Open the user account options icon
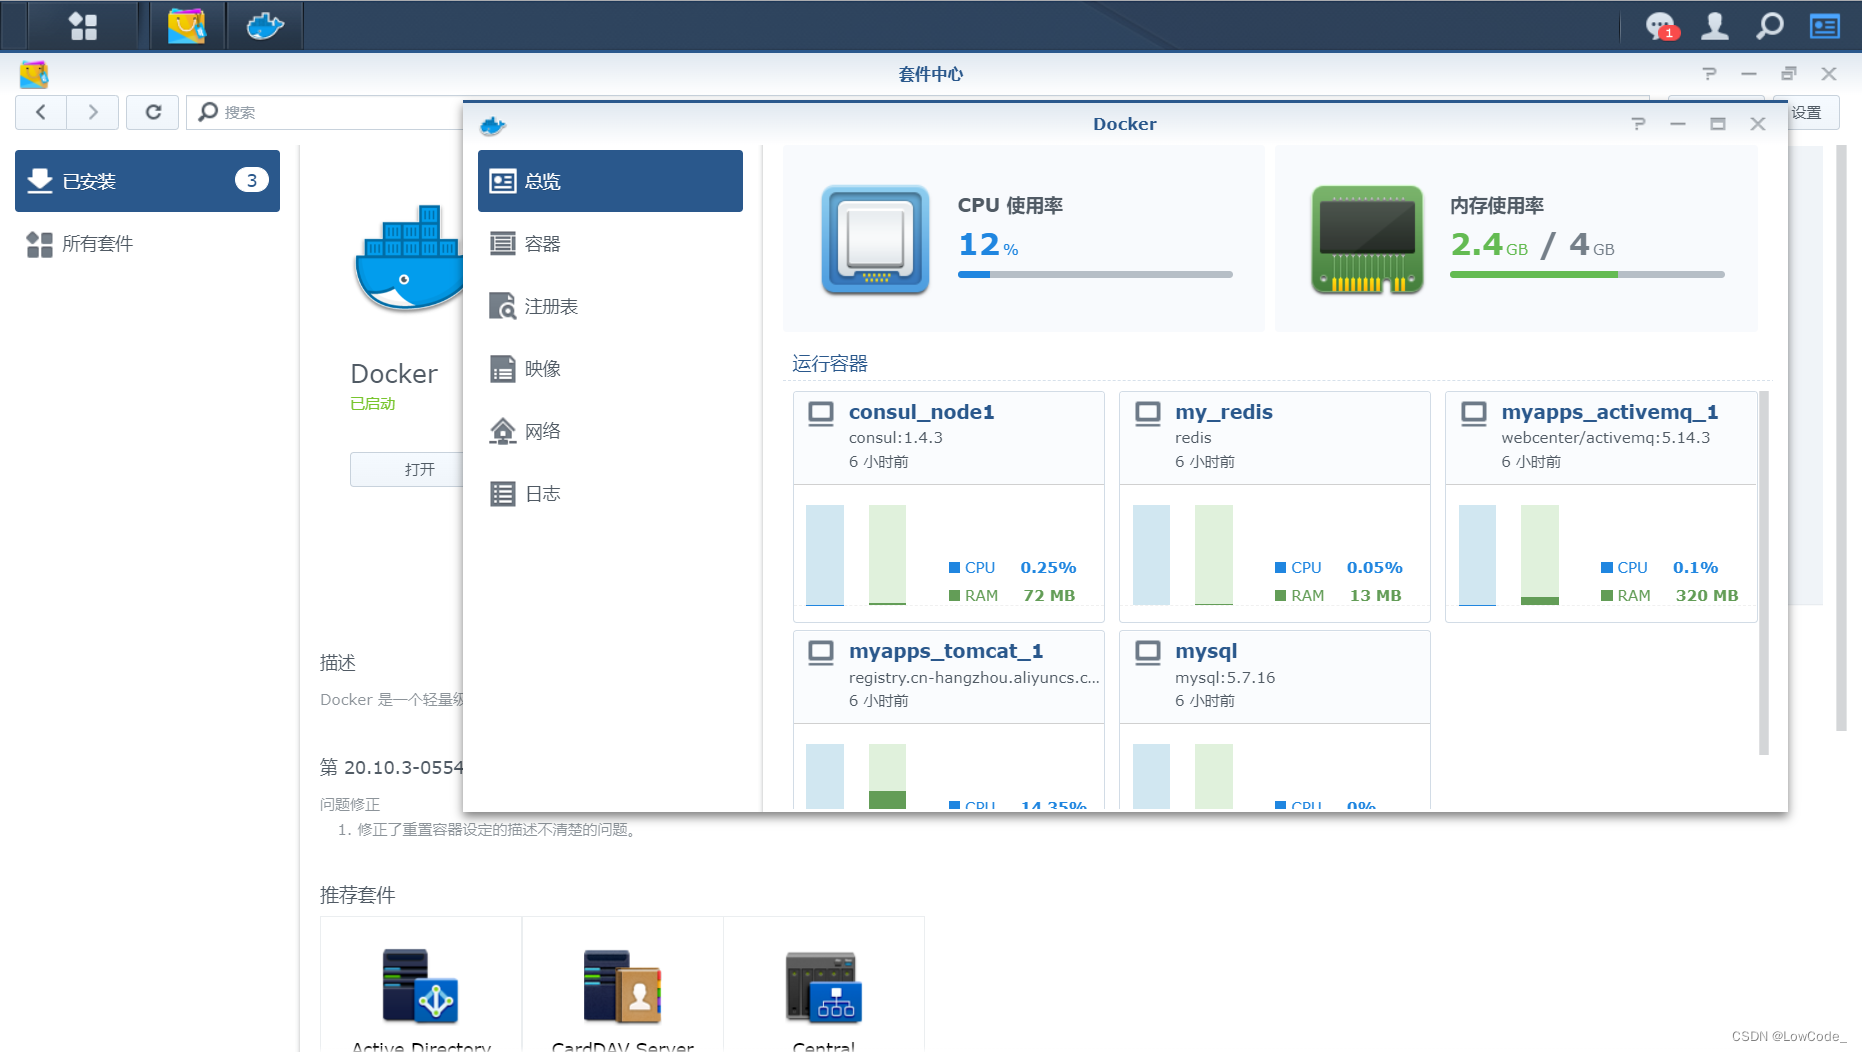 [x=1715, y=26]
